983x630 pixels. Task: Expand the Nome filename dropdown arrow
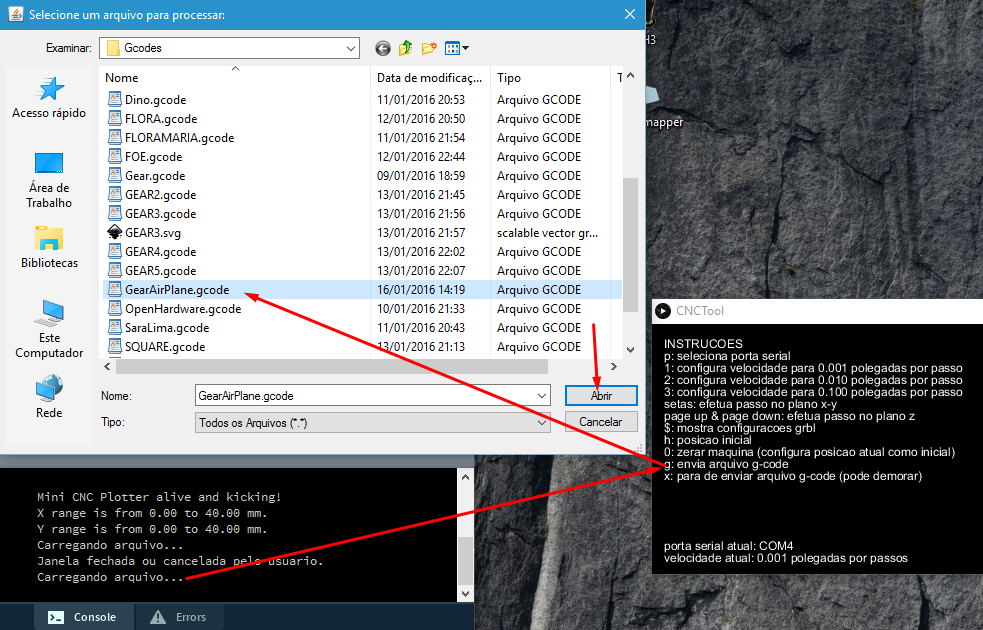[542, 396]
